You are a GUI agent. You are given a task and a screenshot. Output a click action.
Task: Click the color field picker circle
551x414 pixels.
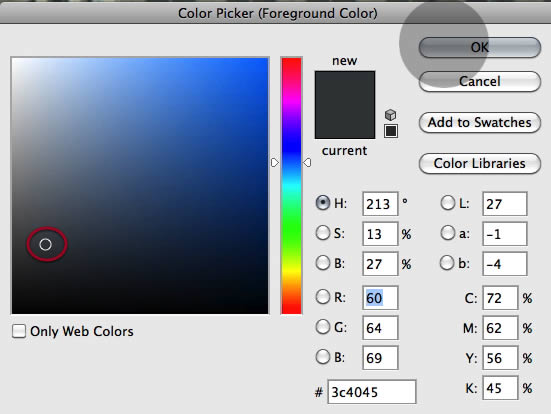click(x=45, y=244)
